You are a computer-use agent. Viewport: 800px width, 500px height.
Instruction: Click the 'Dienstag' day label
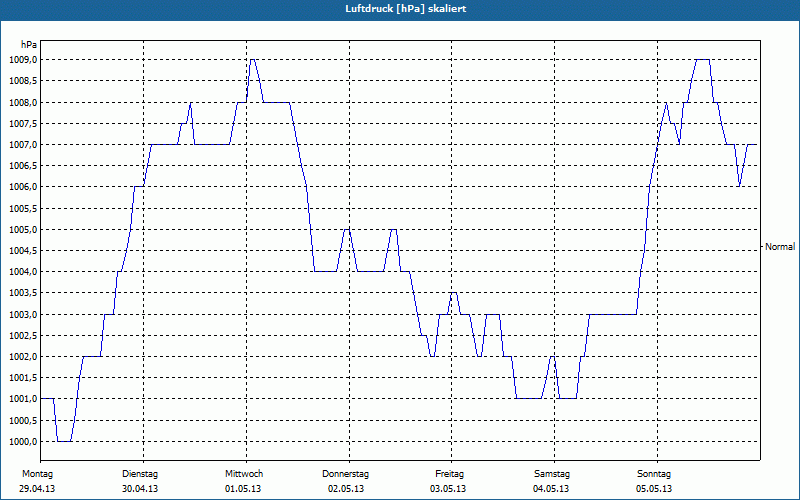140,474
